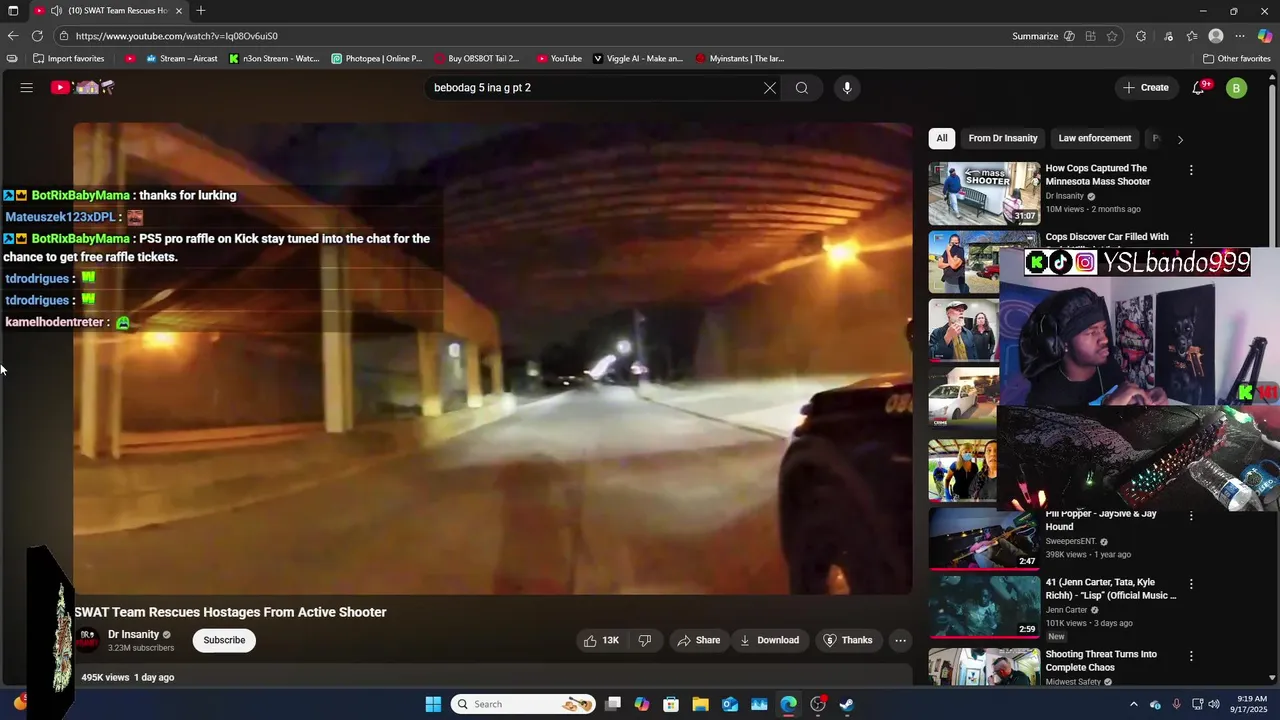Open How Cops Captured Minnesota Mass Shooter thumbnail
This screenshot has width=1280, height=720.
tap(984, 194)
